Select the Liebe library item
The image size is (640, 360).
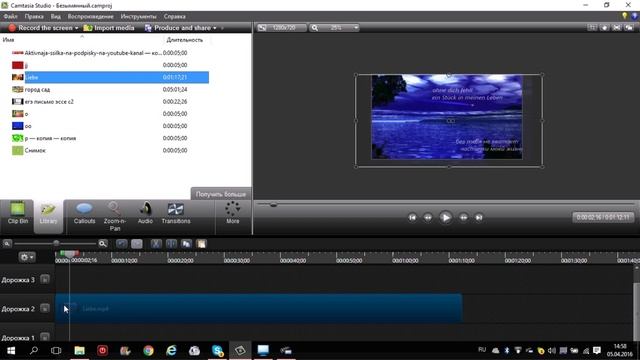[x=110, y=77]
